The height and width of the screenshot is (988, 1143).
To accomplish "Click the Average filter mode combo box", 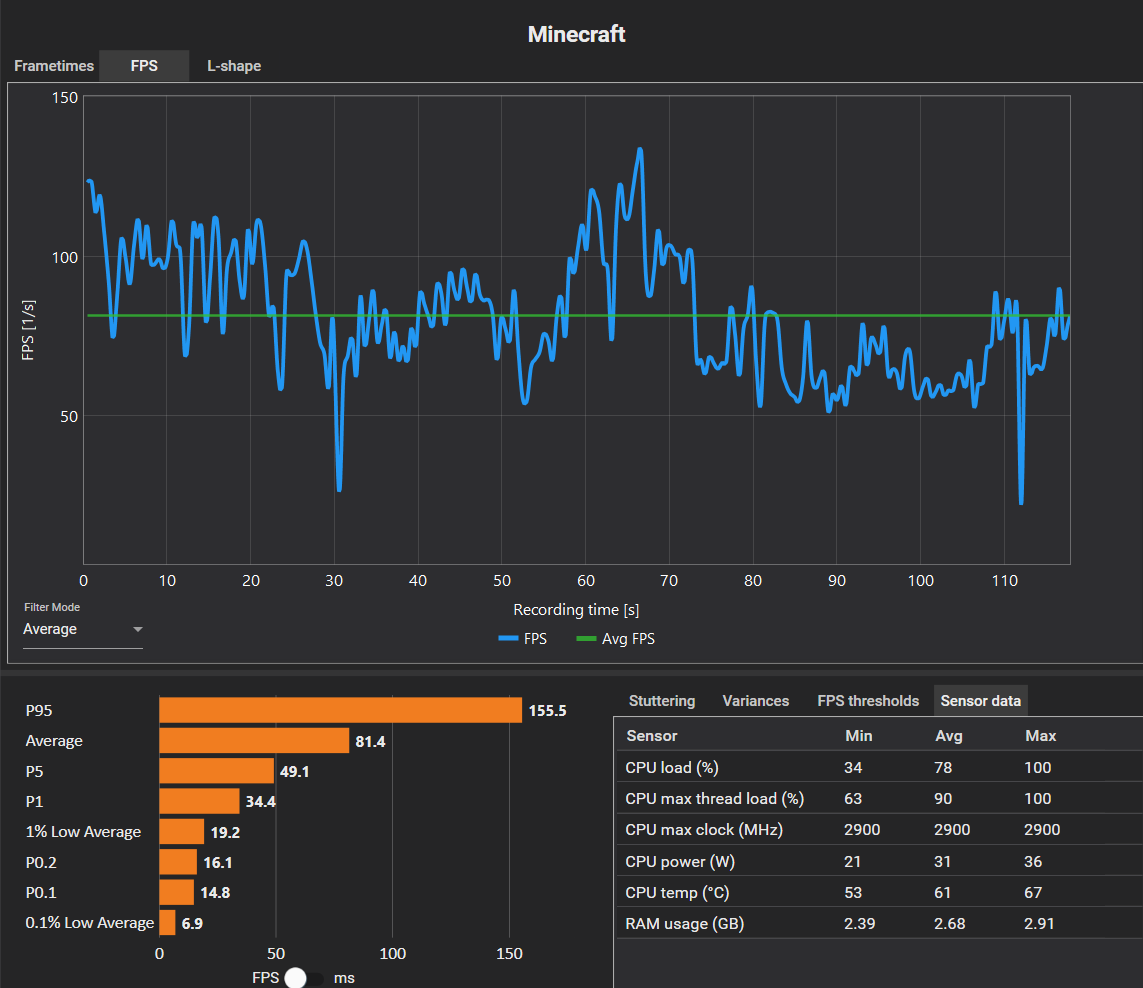I will (x=82, y=629).
